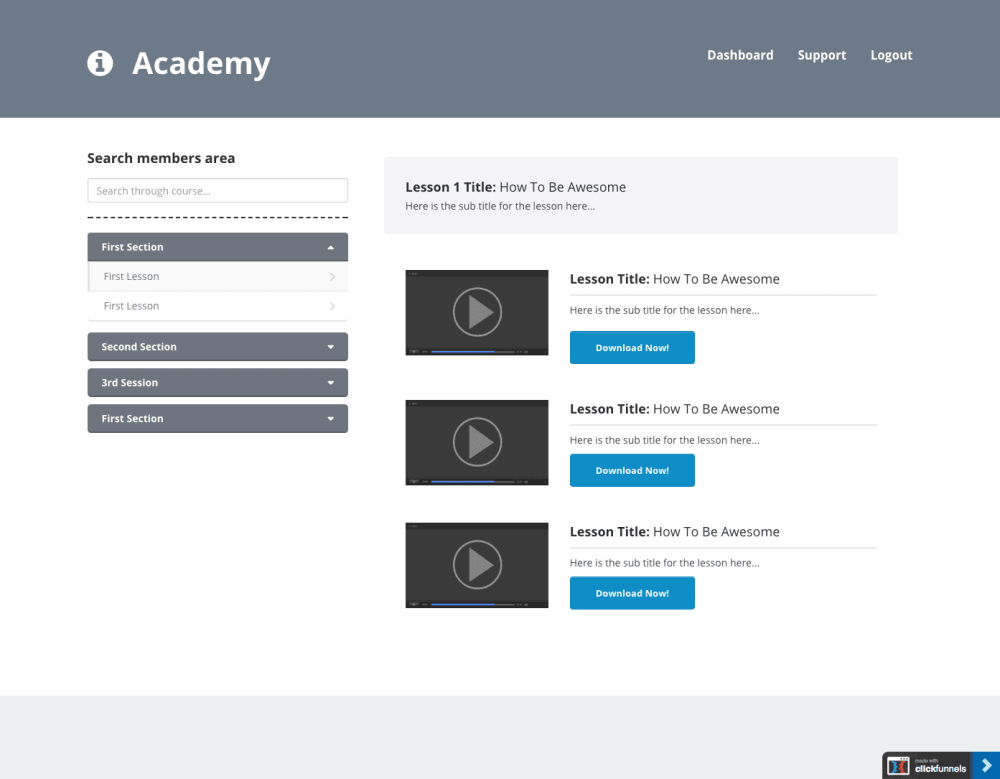Click Logout in the header

pos(891,55)
